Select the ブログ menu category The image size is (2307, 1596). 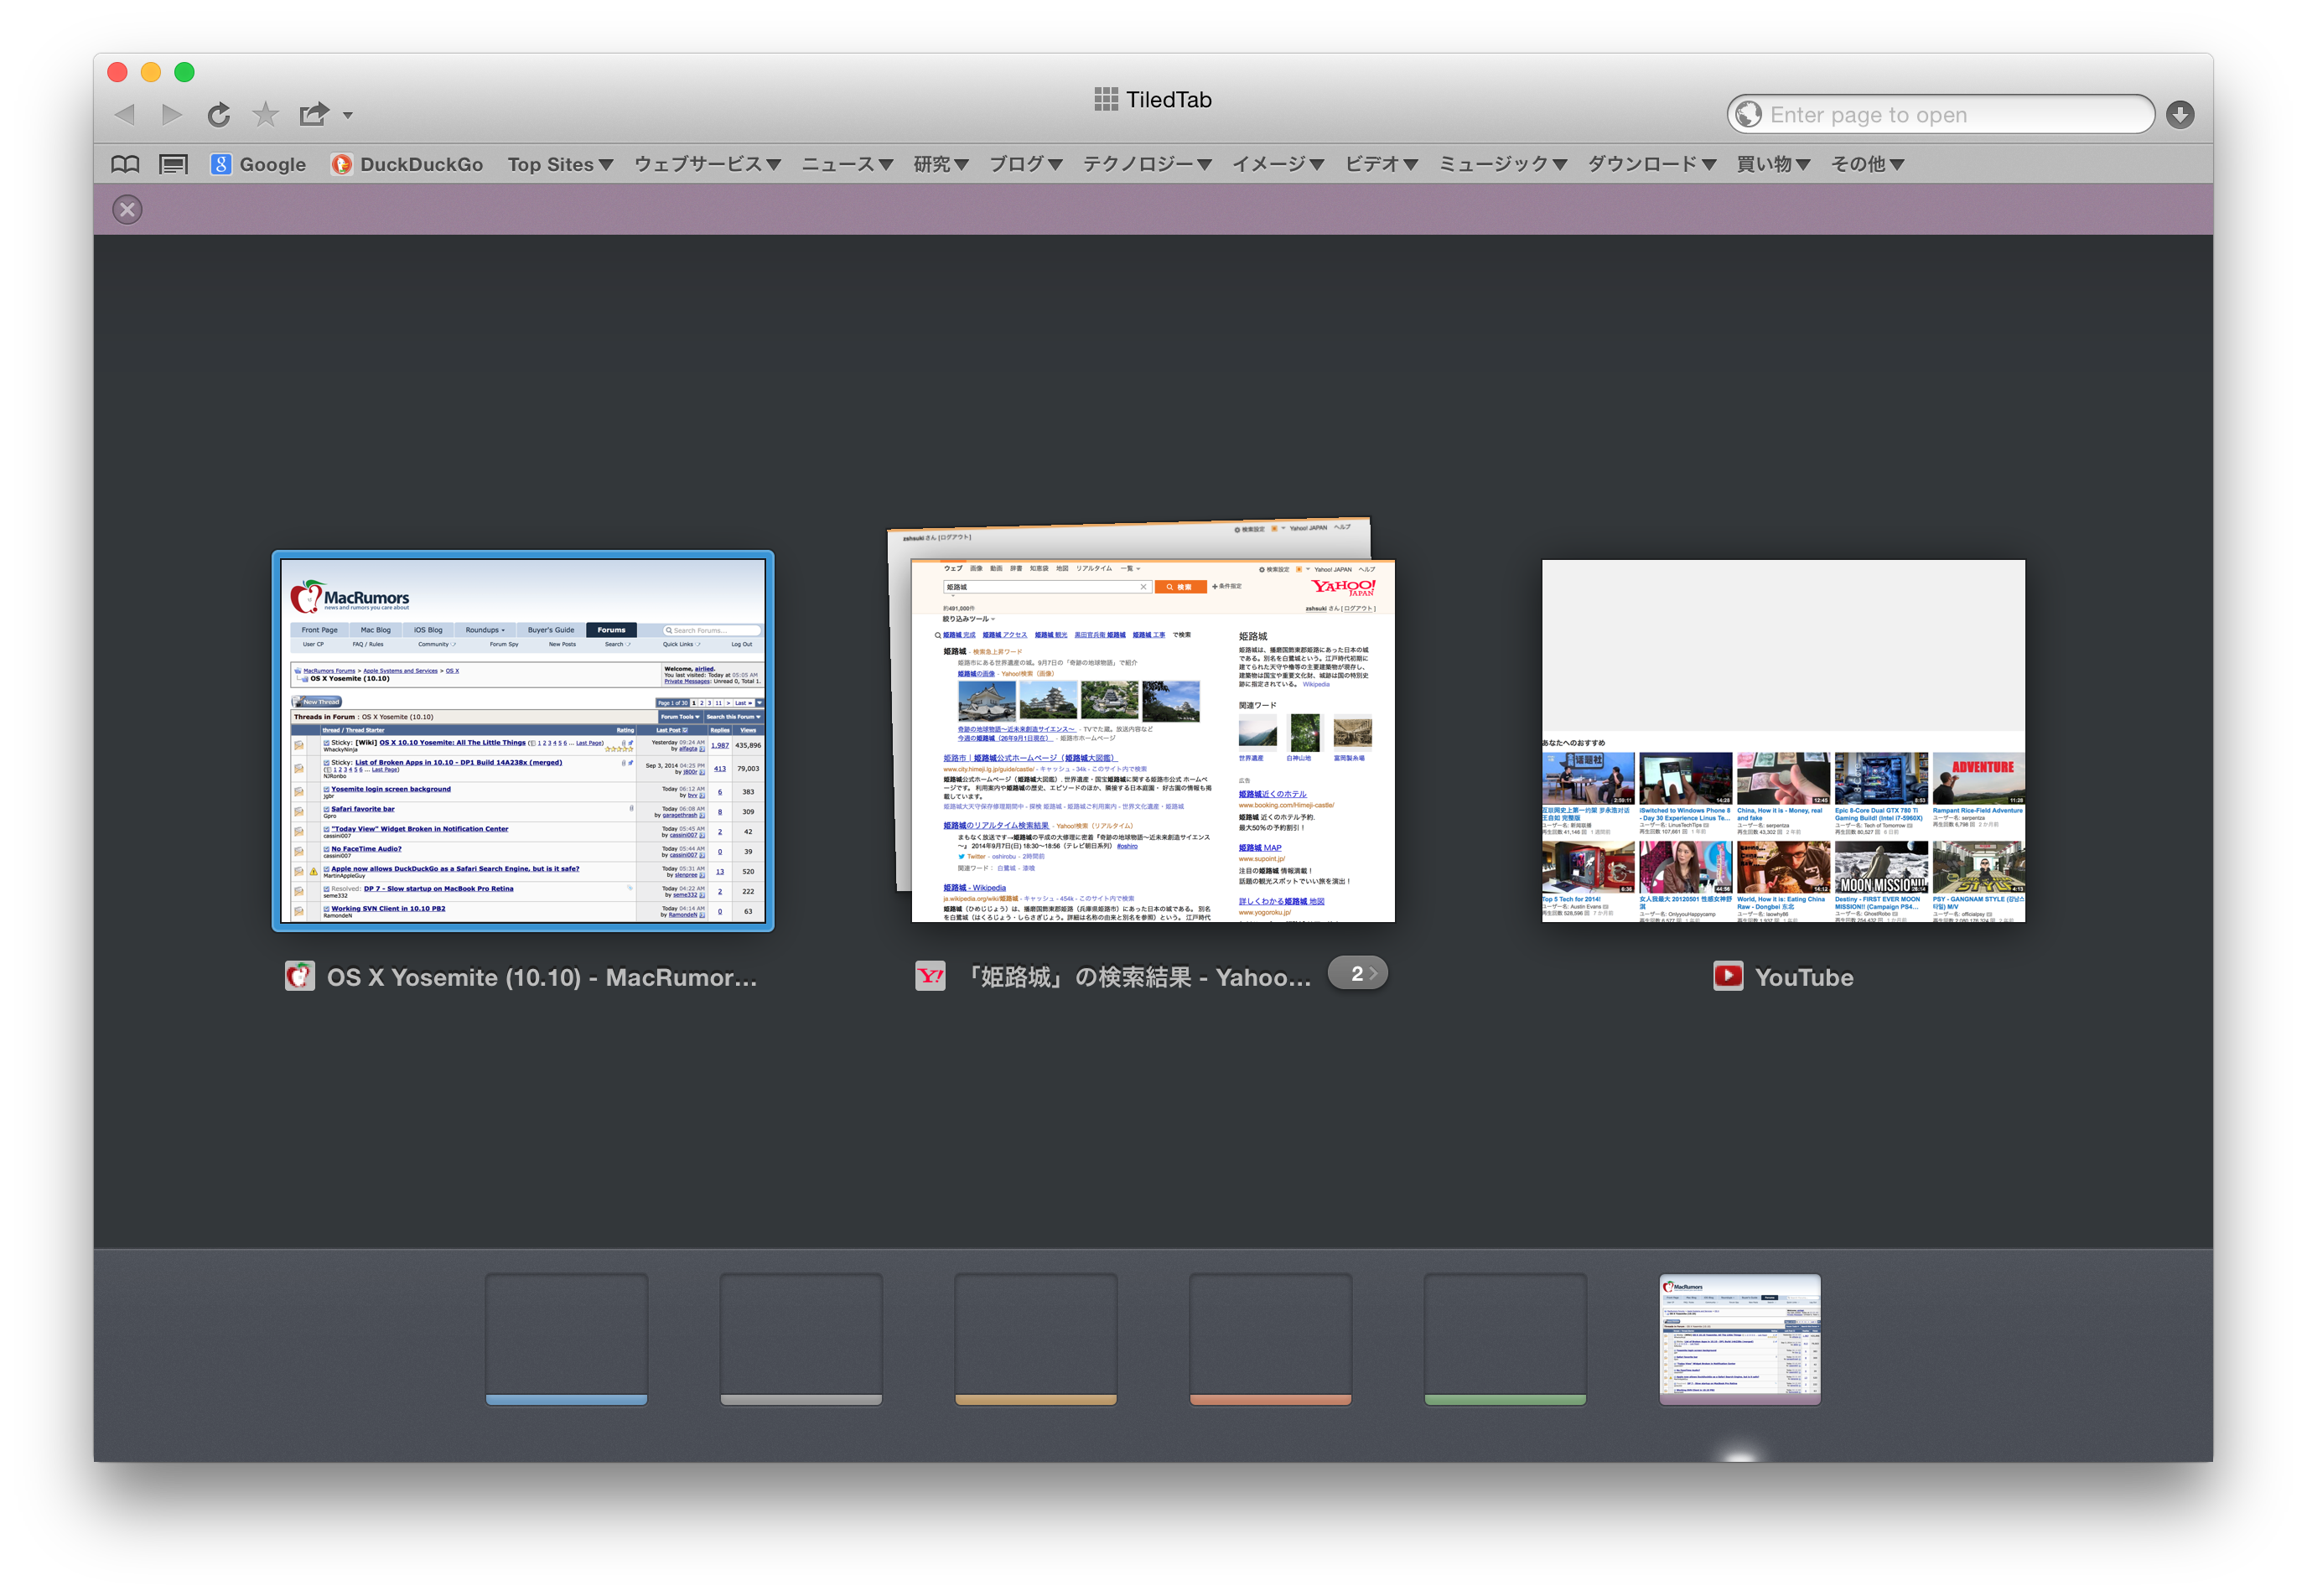tap(1024, 163)
